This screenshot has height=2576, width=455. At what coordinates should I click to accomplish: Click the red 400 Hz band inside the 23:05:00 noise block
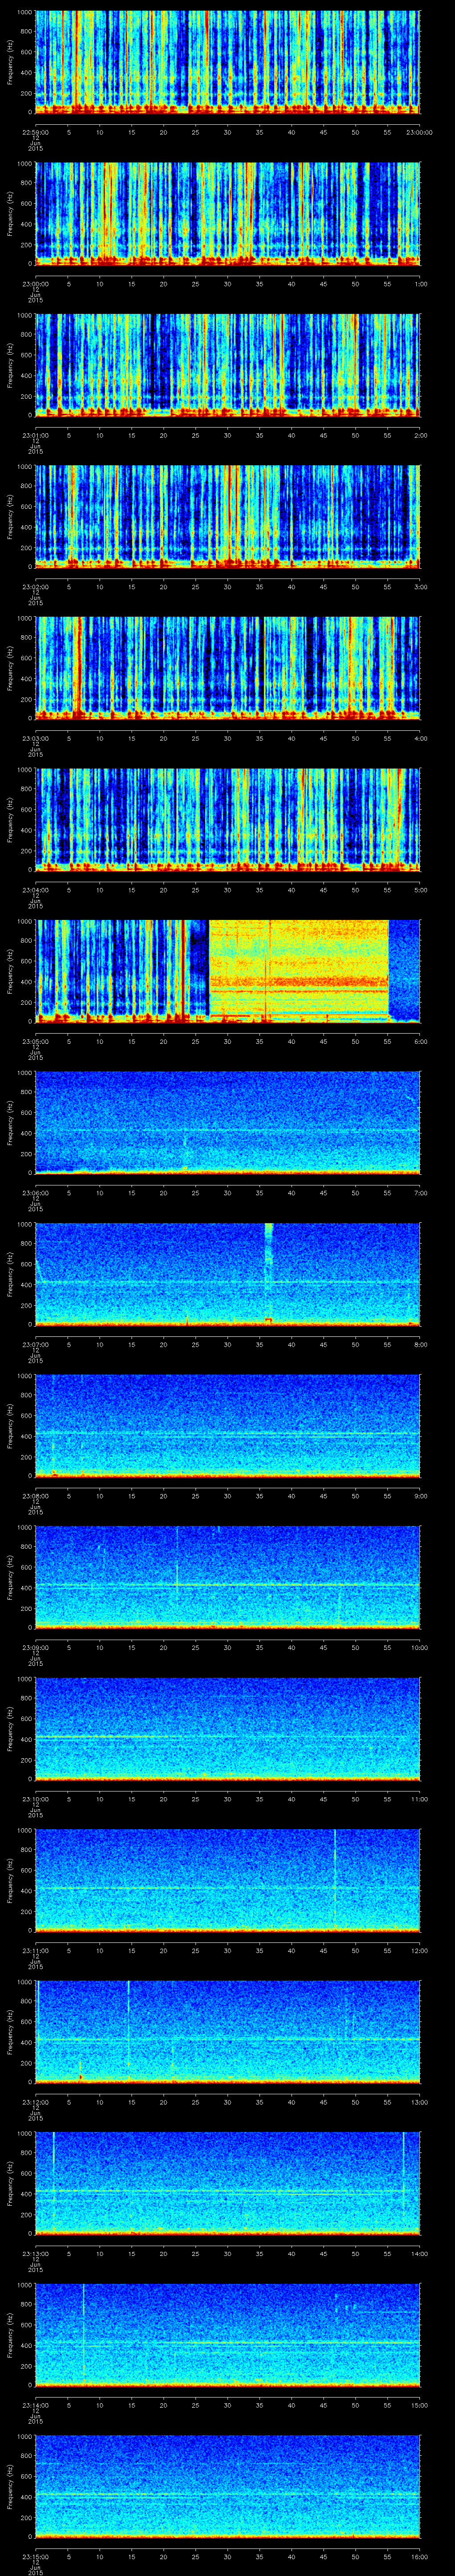[x=298, y=982]
